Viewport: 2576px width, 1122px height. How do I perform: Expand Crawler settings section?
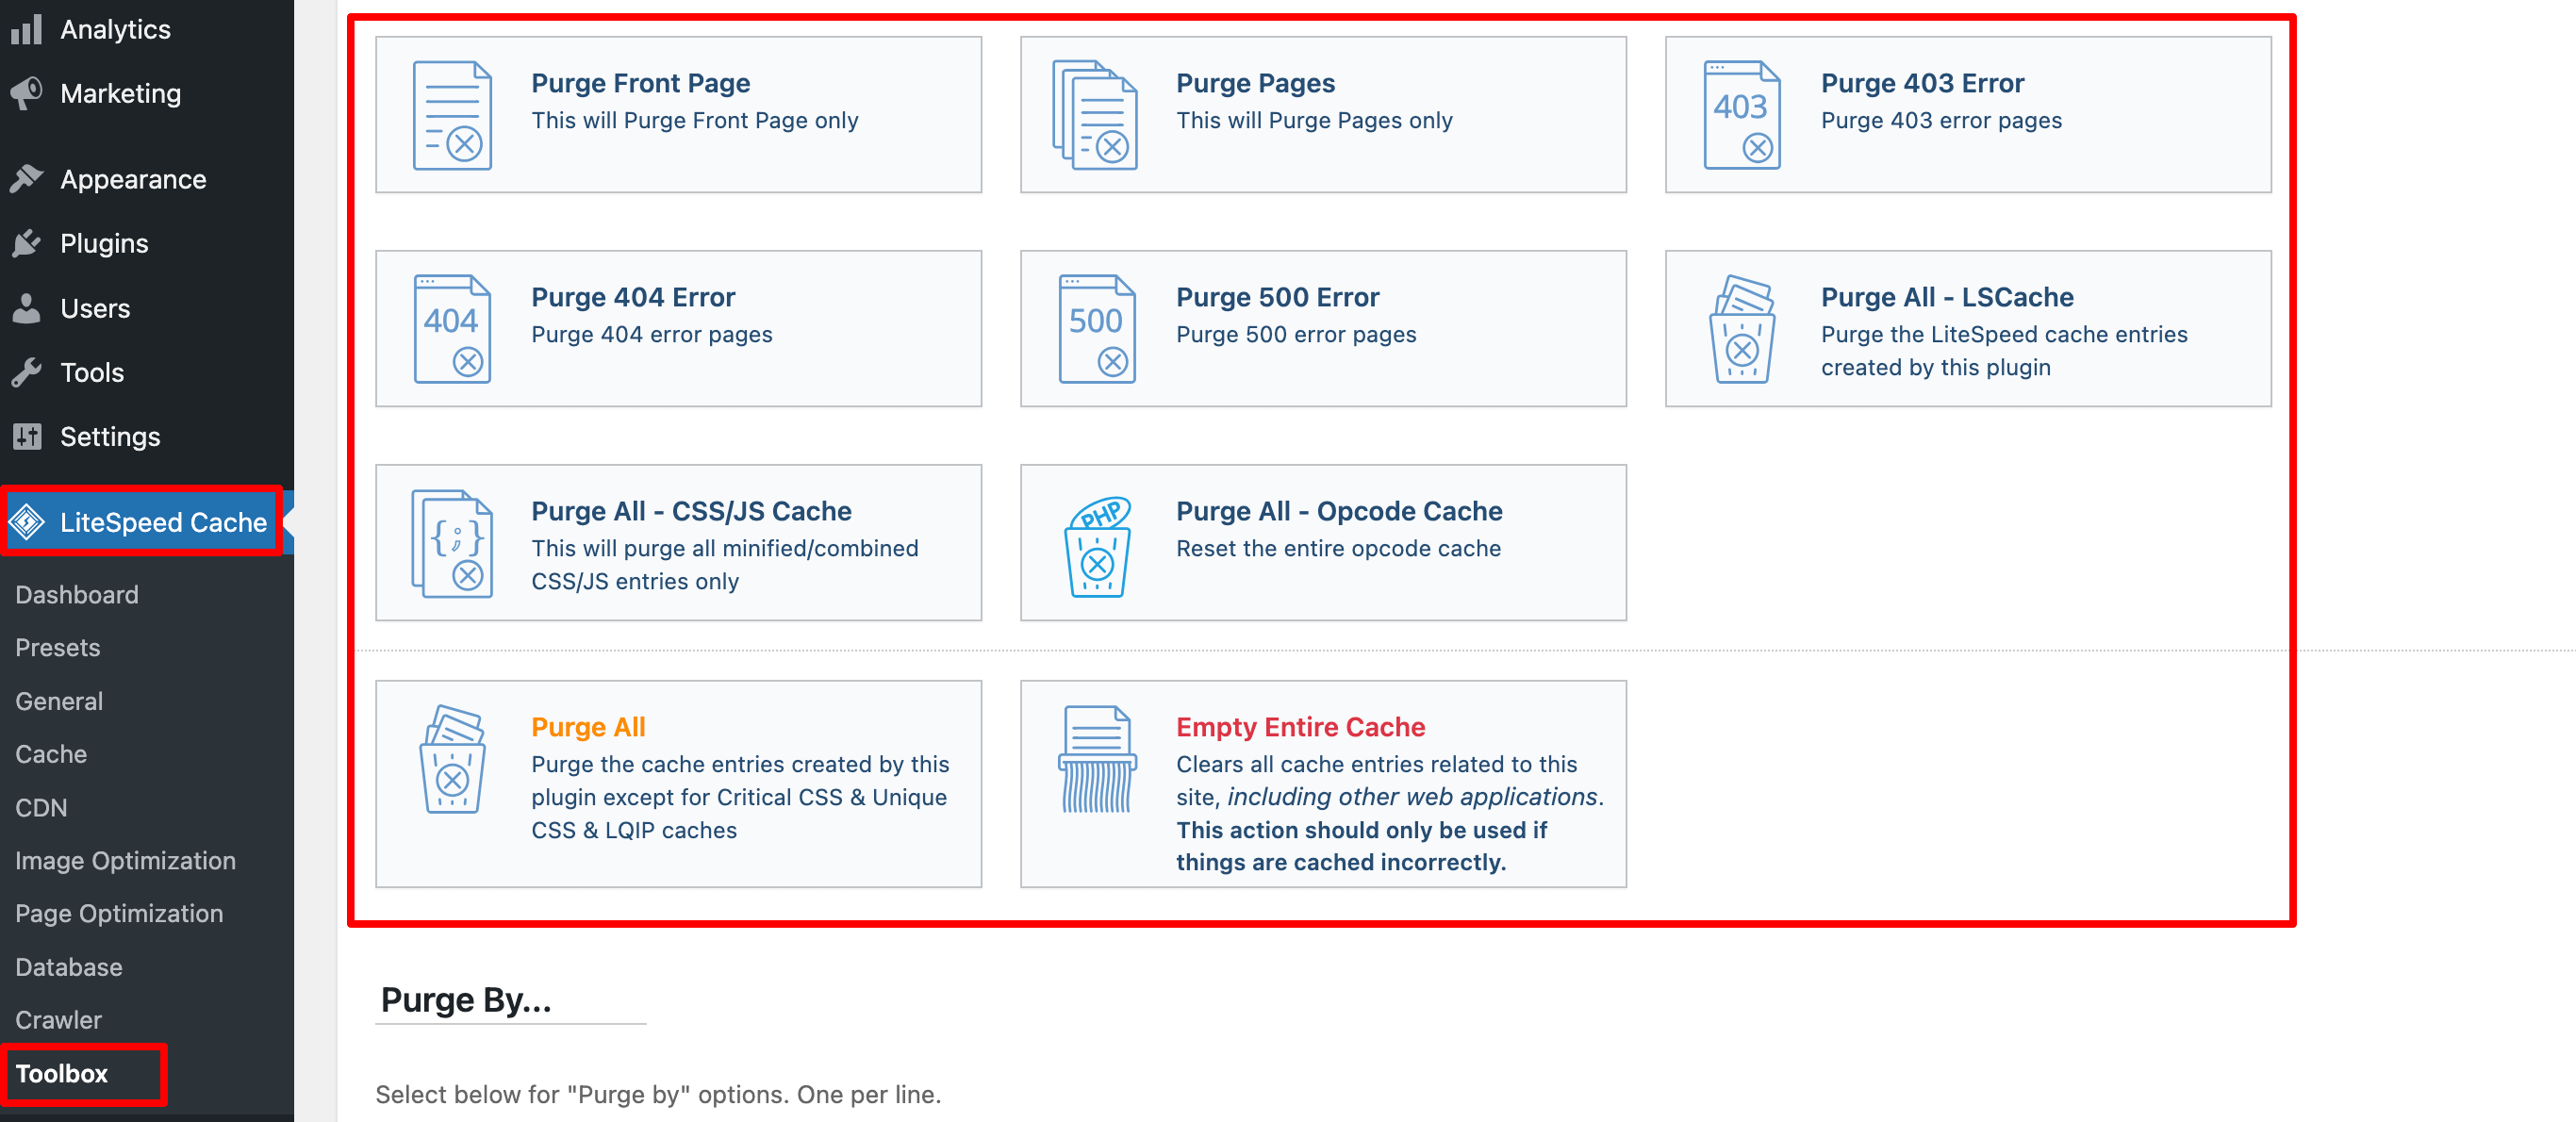58,1018
